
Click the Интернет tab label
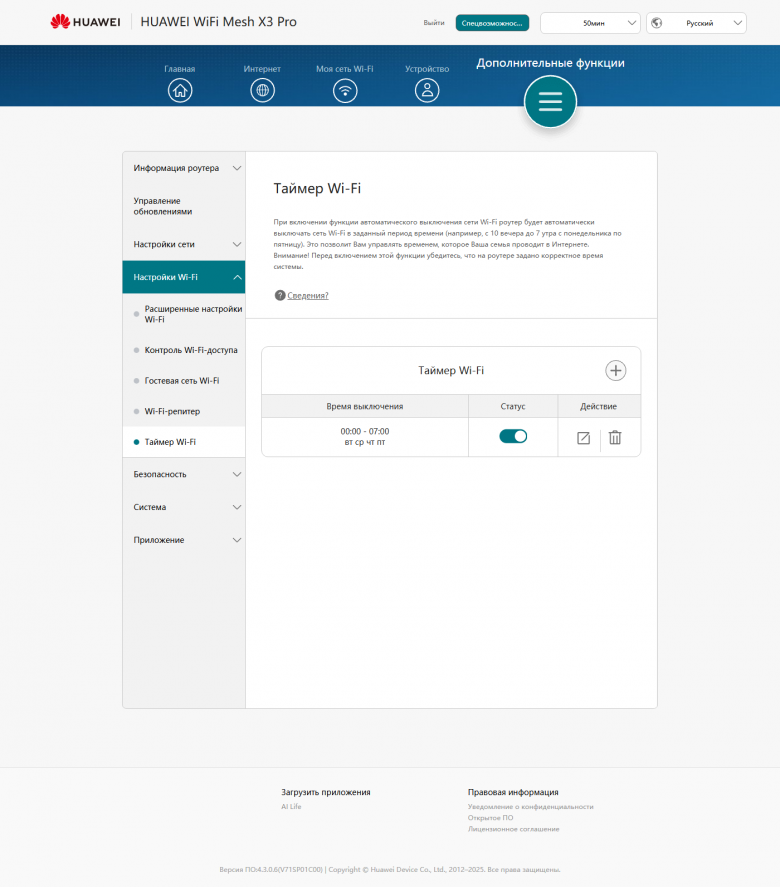pos(262,69)
